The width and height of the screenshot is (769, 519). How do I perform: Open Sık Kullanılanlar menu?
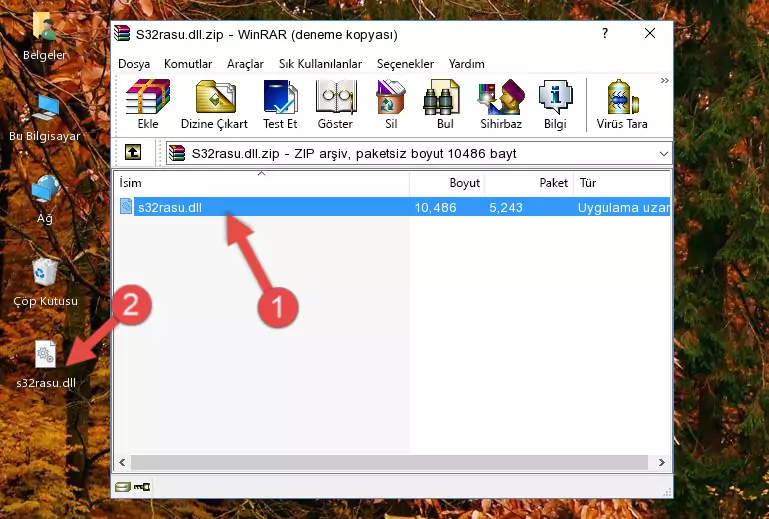pyautogui.click(x=320, y=64)
